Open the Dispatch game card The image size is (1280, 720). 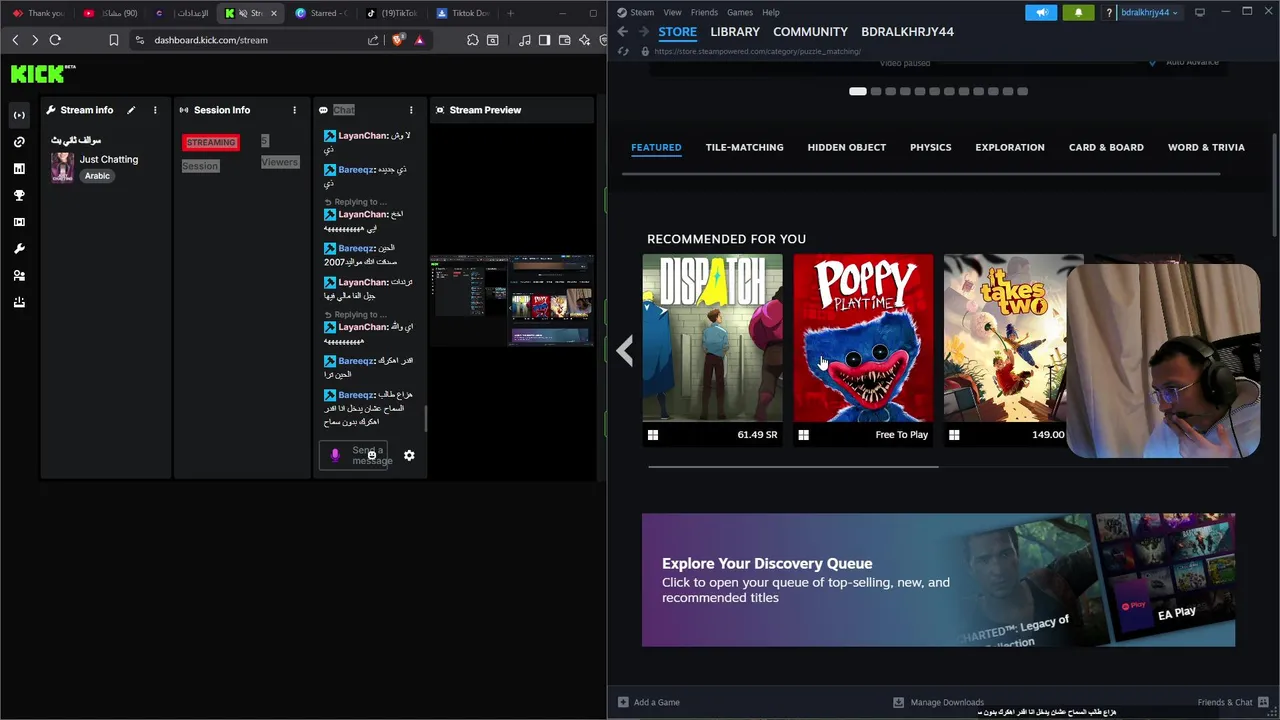point(712,350)
